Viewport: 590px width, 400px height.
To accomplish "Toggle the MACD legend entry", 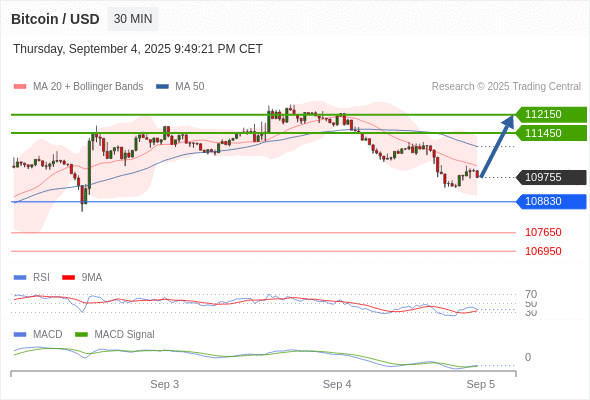I will point(38,335).
